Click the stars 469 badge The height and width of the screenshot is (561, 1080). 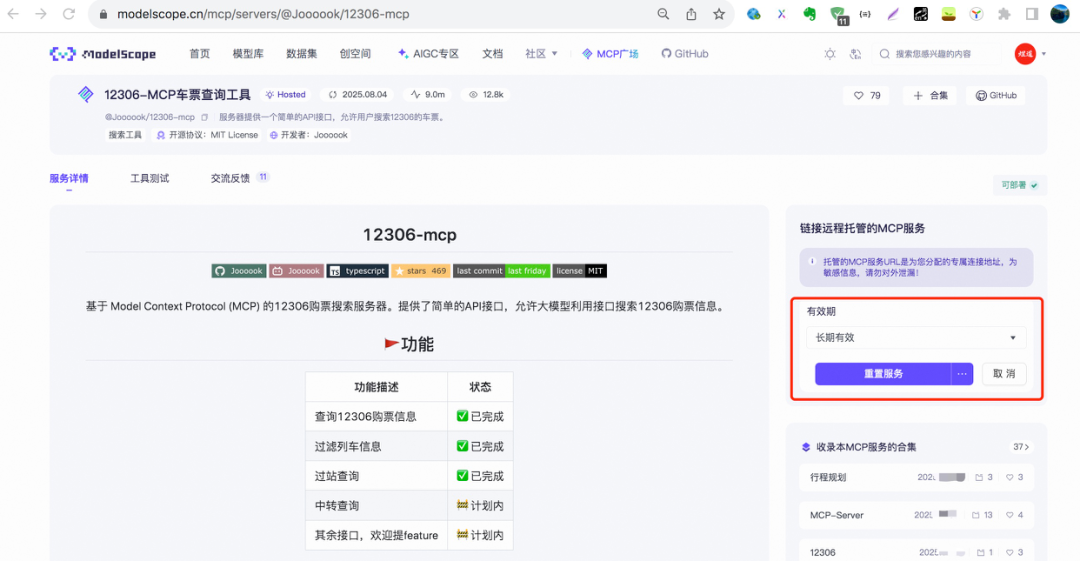[421, 271]
